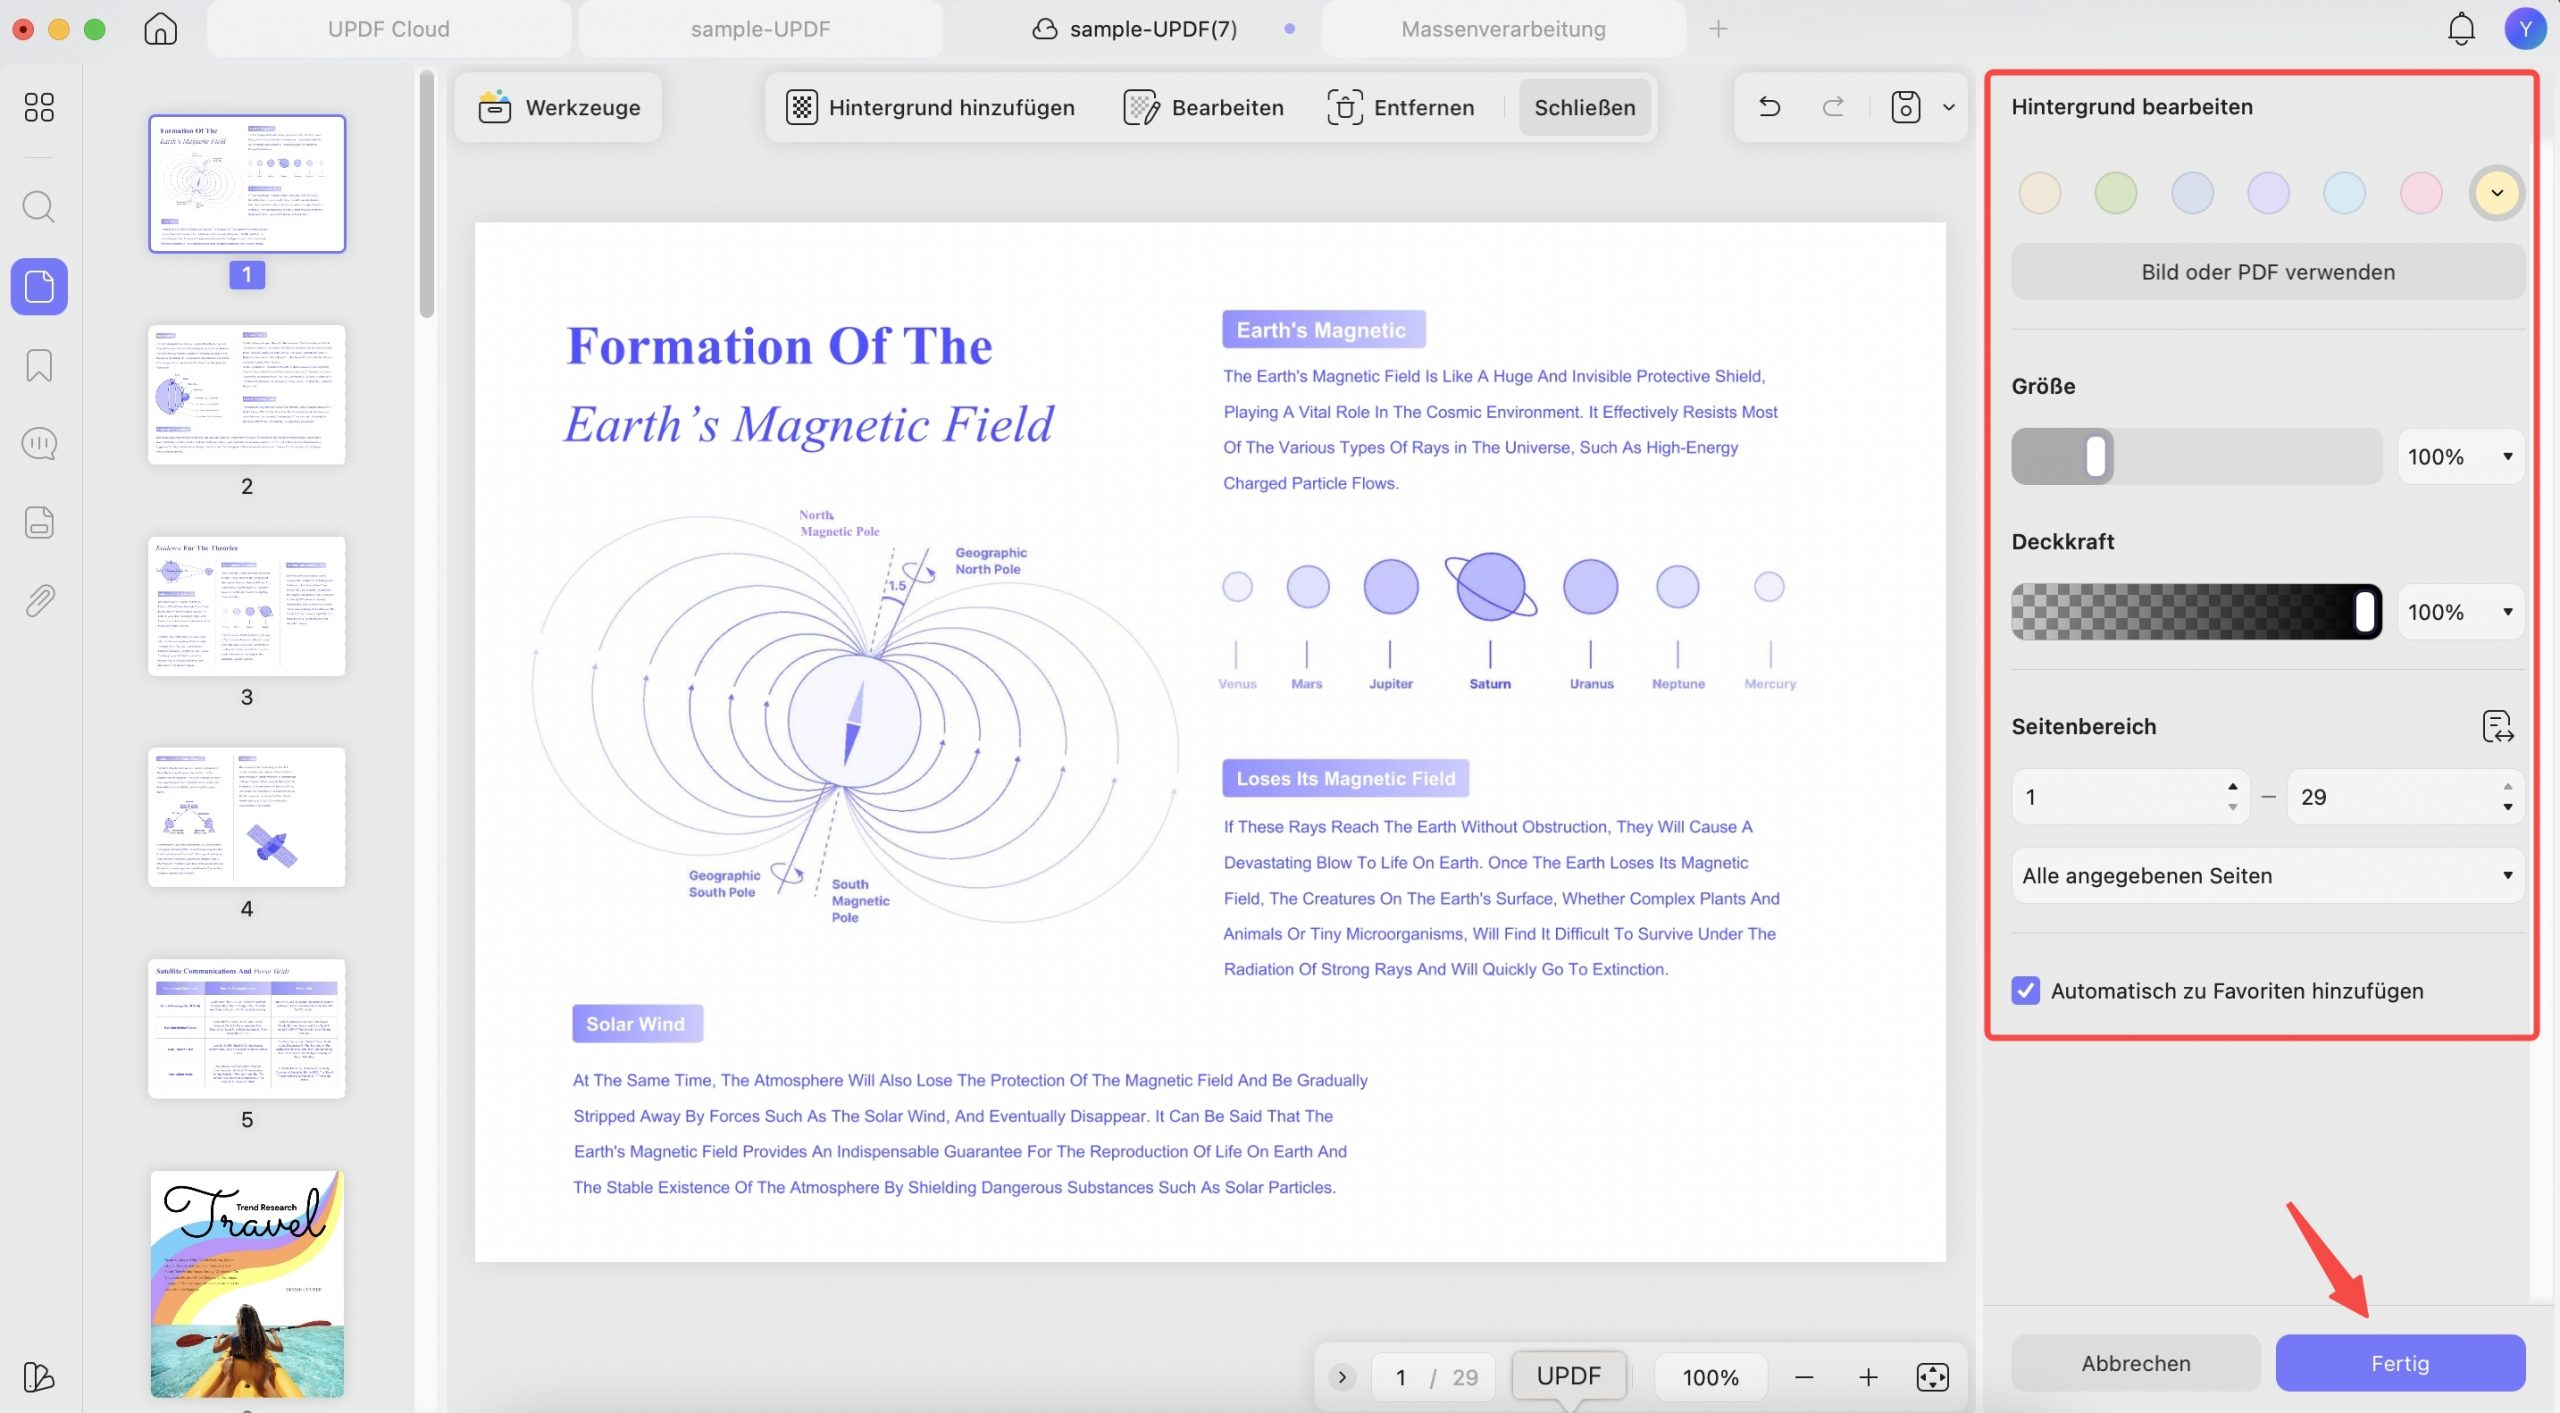Click the undo arrow icon
Viewport: 2560px width, 1413px height.
pos(1770,107)
